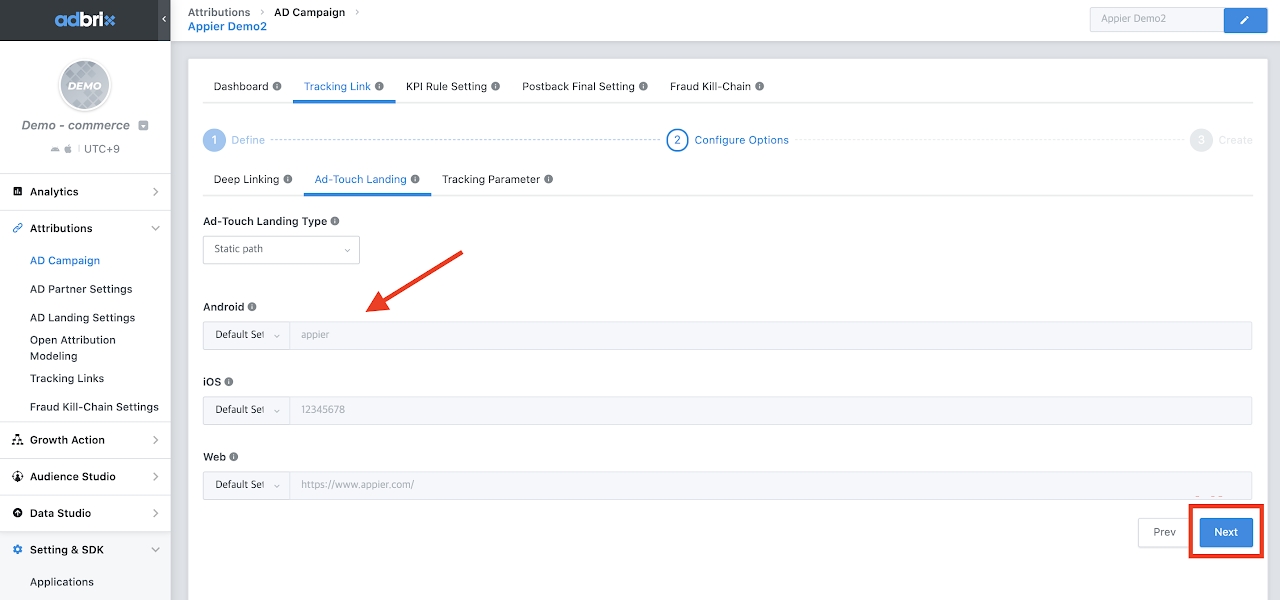1280x600 pixels.
Task: Open Android Default Set dropdown
Action: [246, 335]
